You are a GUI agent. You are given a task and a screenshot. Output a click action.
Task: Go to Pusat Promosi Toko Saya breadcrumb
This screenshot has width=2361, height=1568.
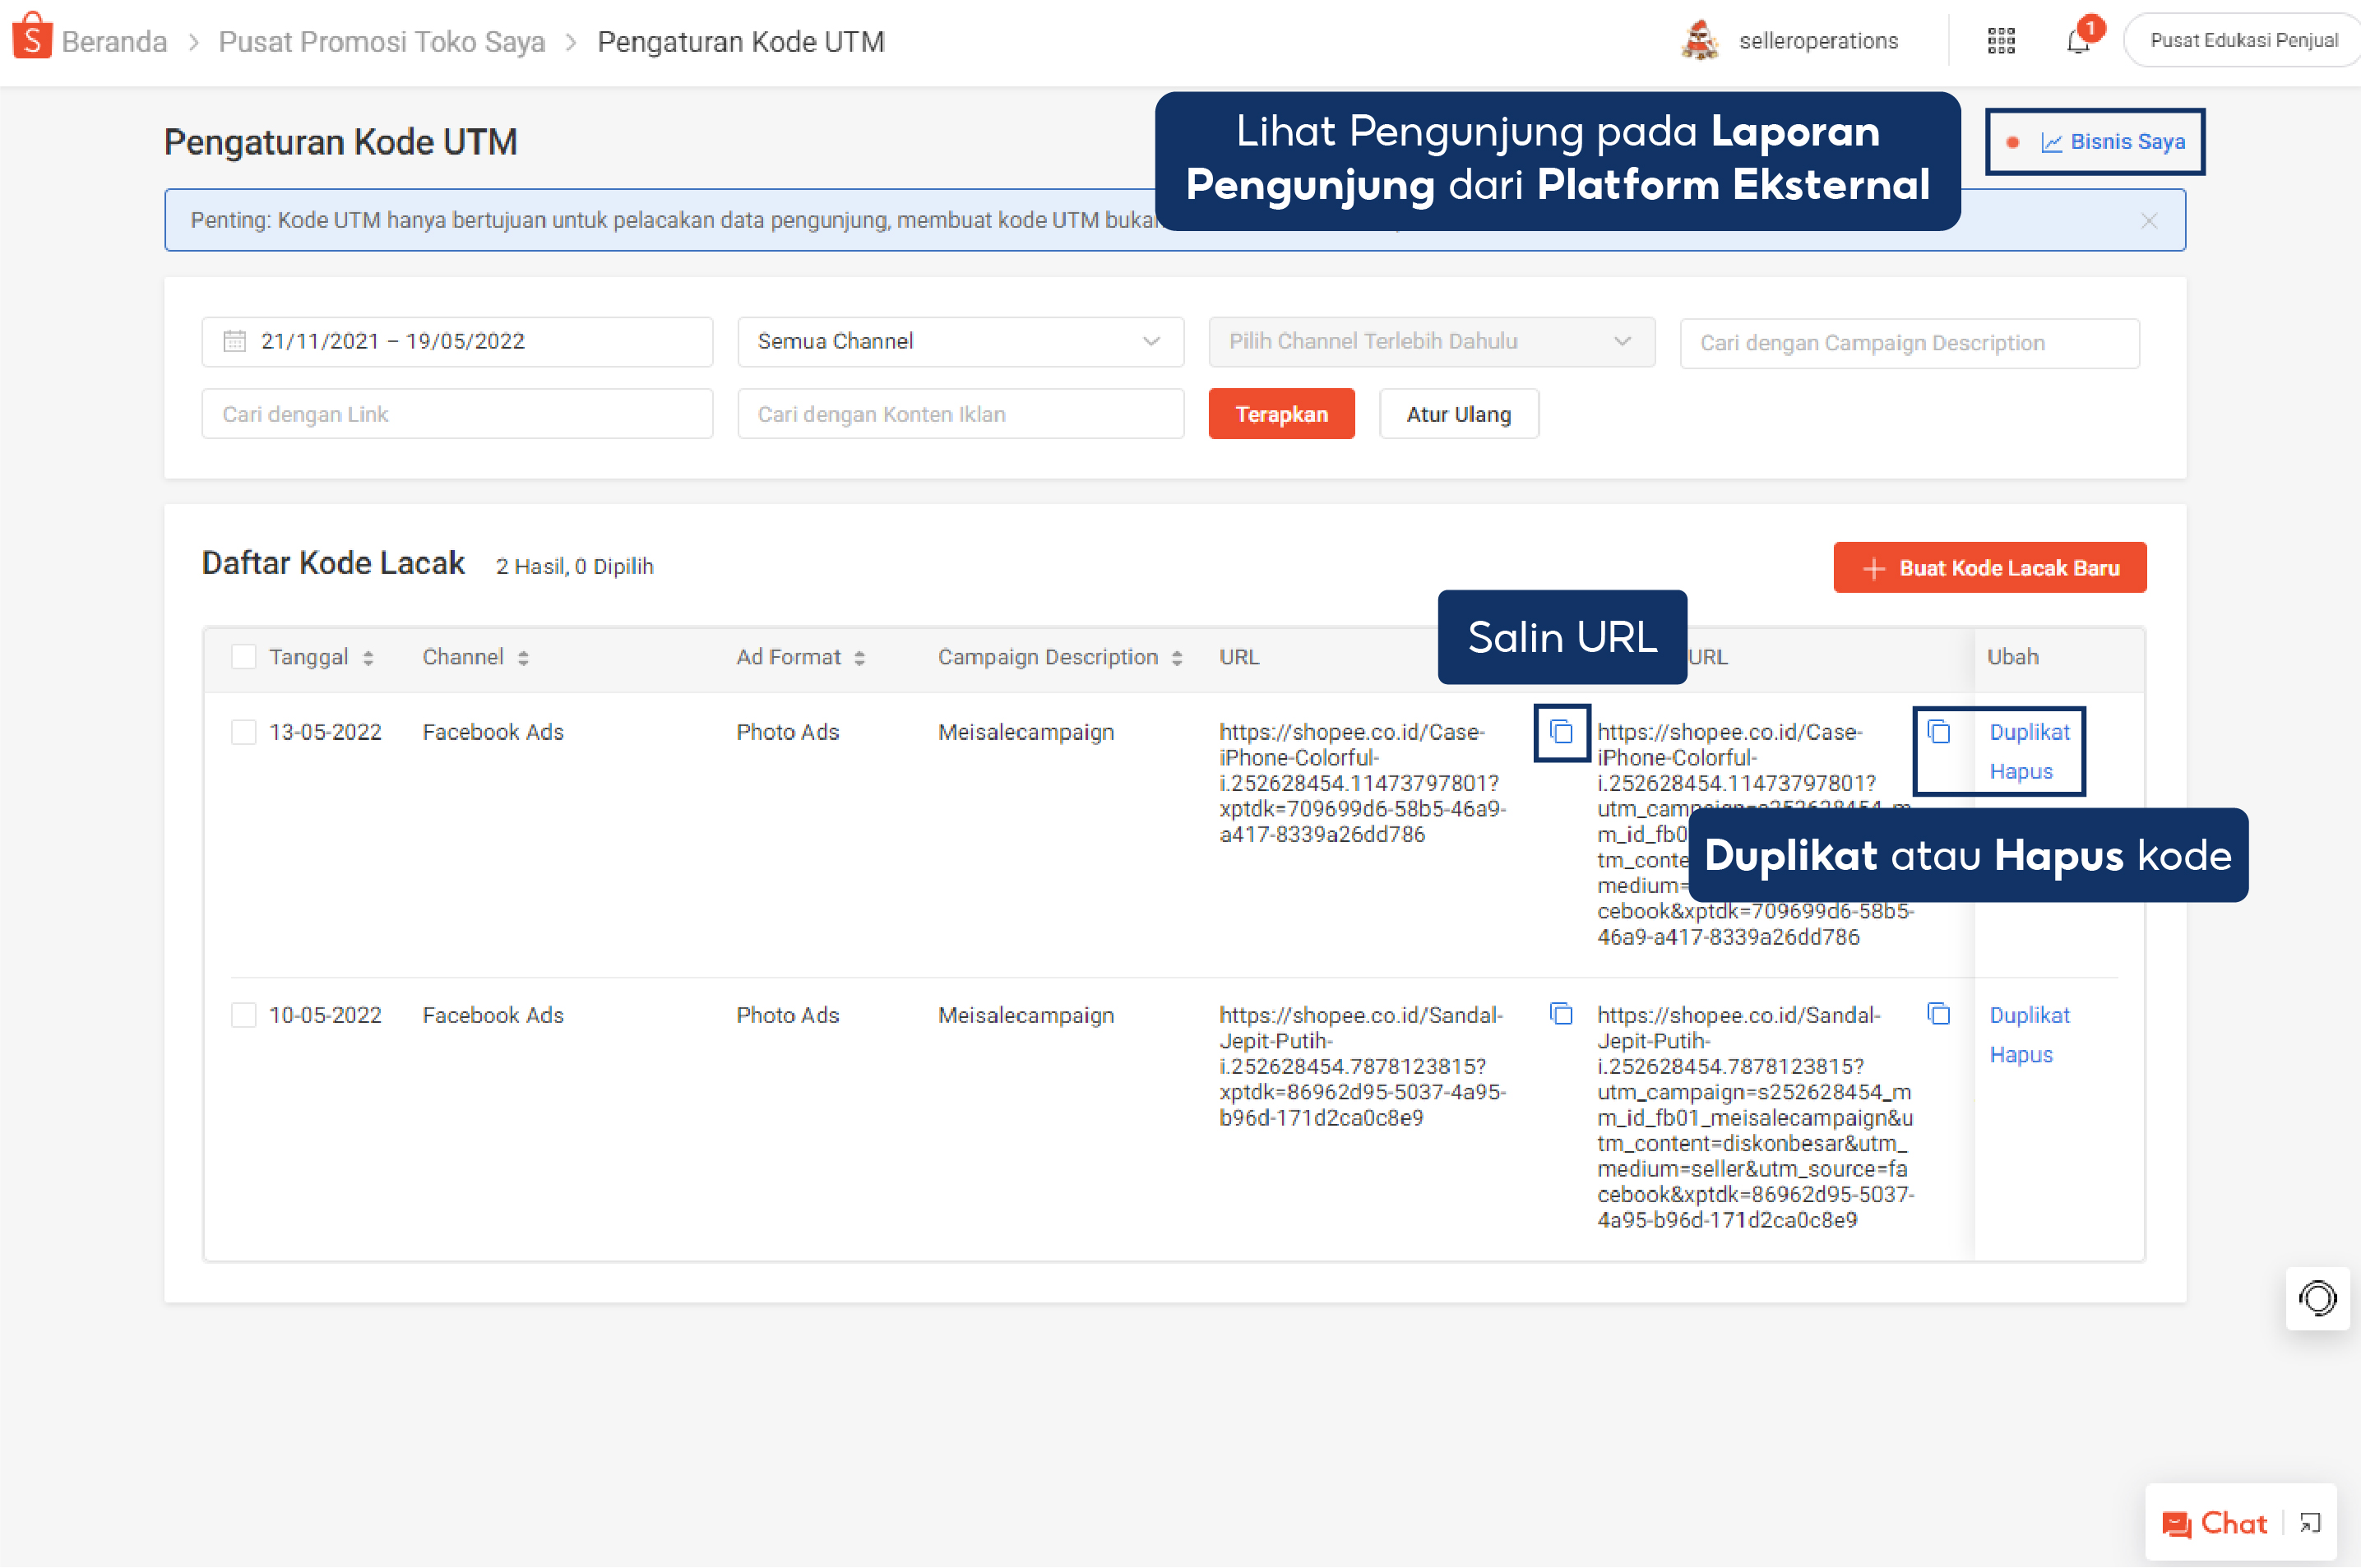[x=381, y=42]
